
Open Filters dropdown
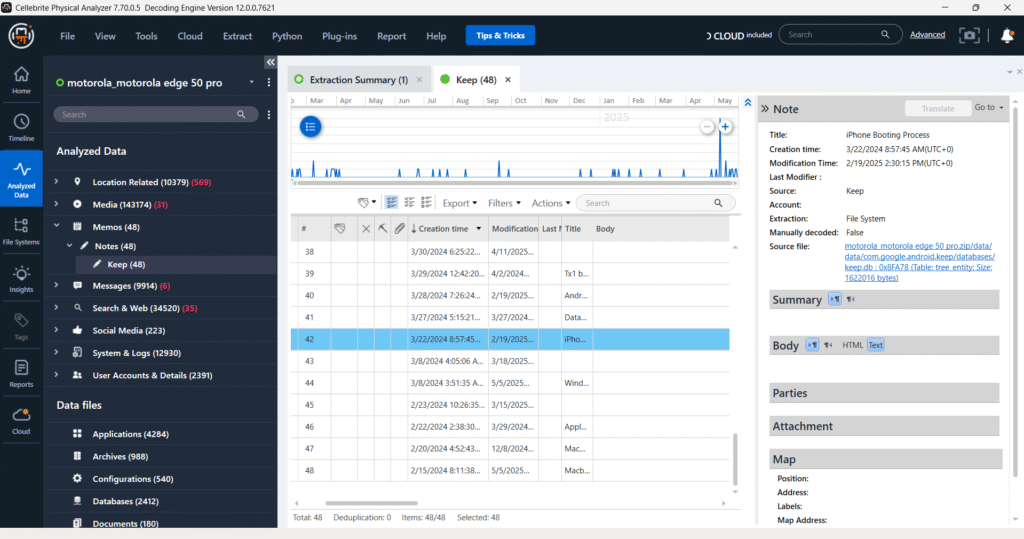(x=504, y=203)
